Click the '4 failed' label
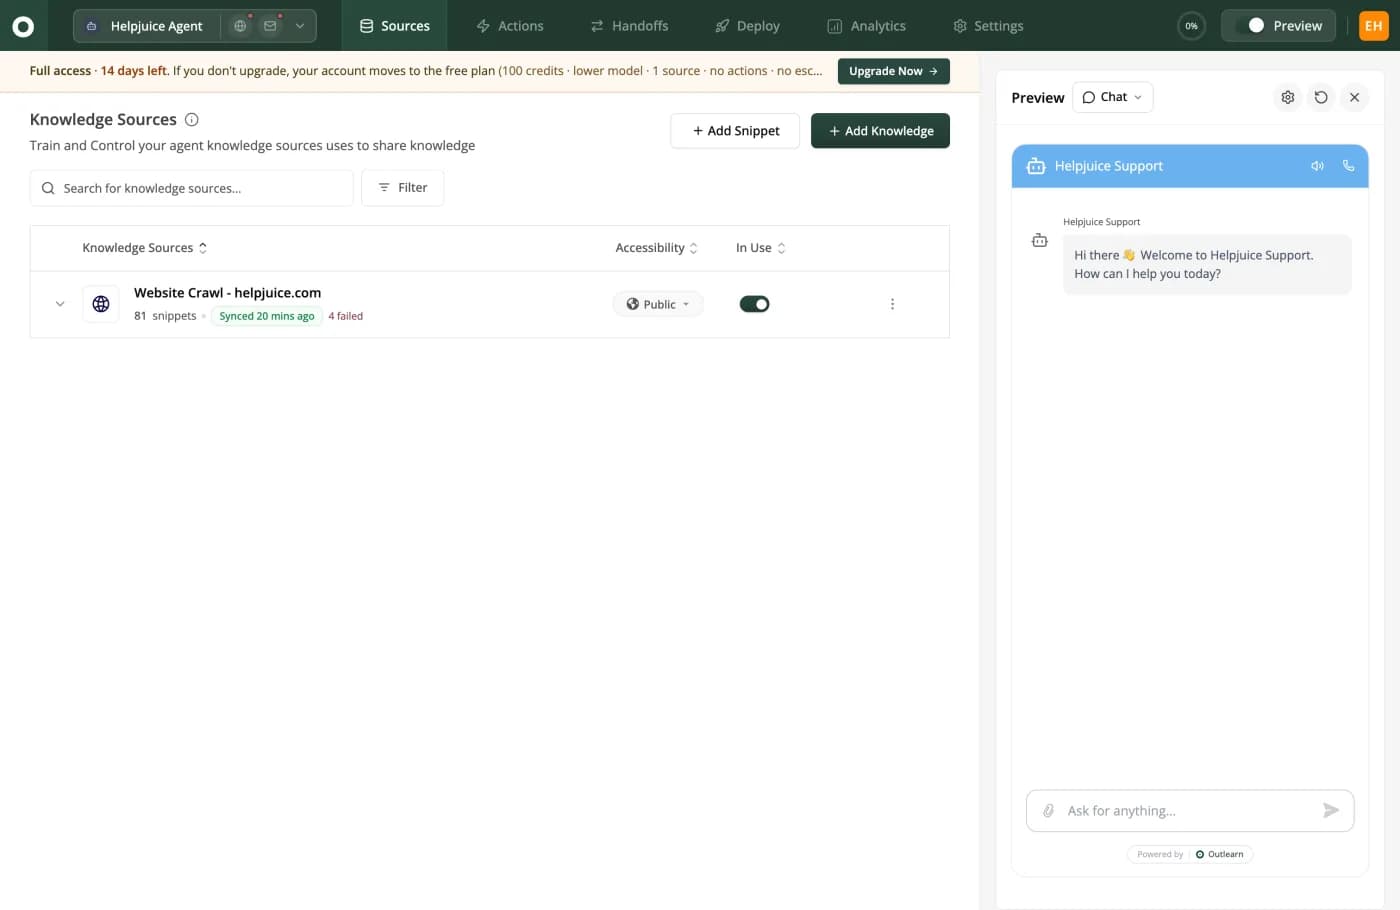The image size is (1400, 910). (x=346, y=316)
